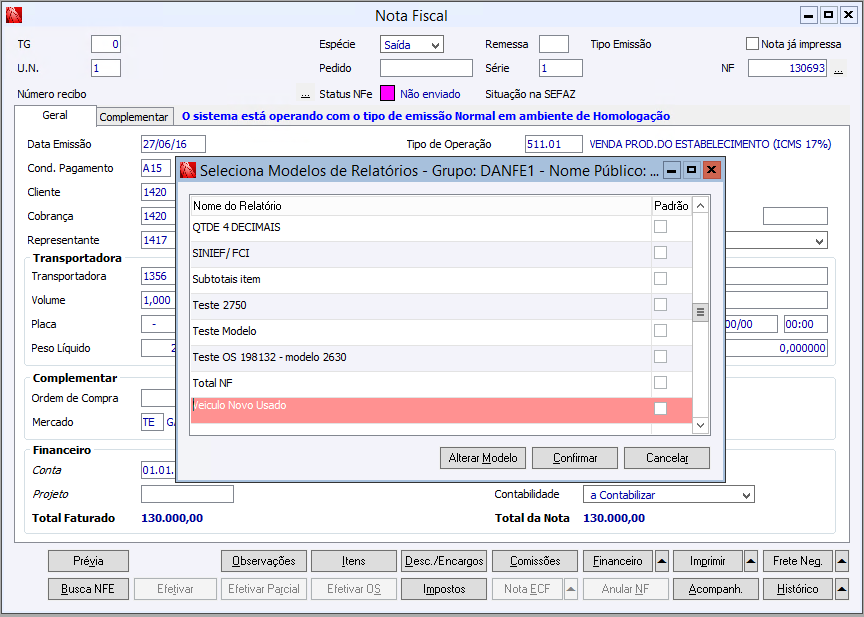This screenshot has width=864, height=617.
Task: Click the Nome do Relatório column header
Action: [421, 205]
